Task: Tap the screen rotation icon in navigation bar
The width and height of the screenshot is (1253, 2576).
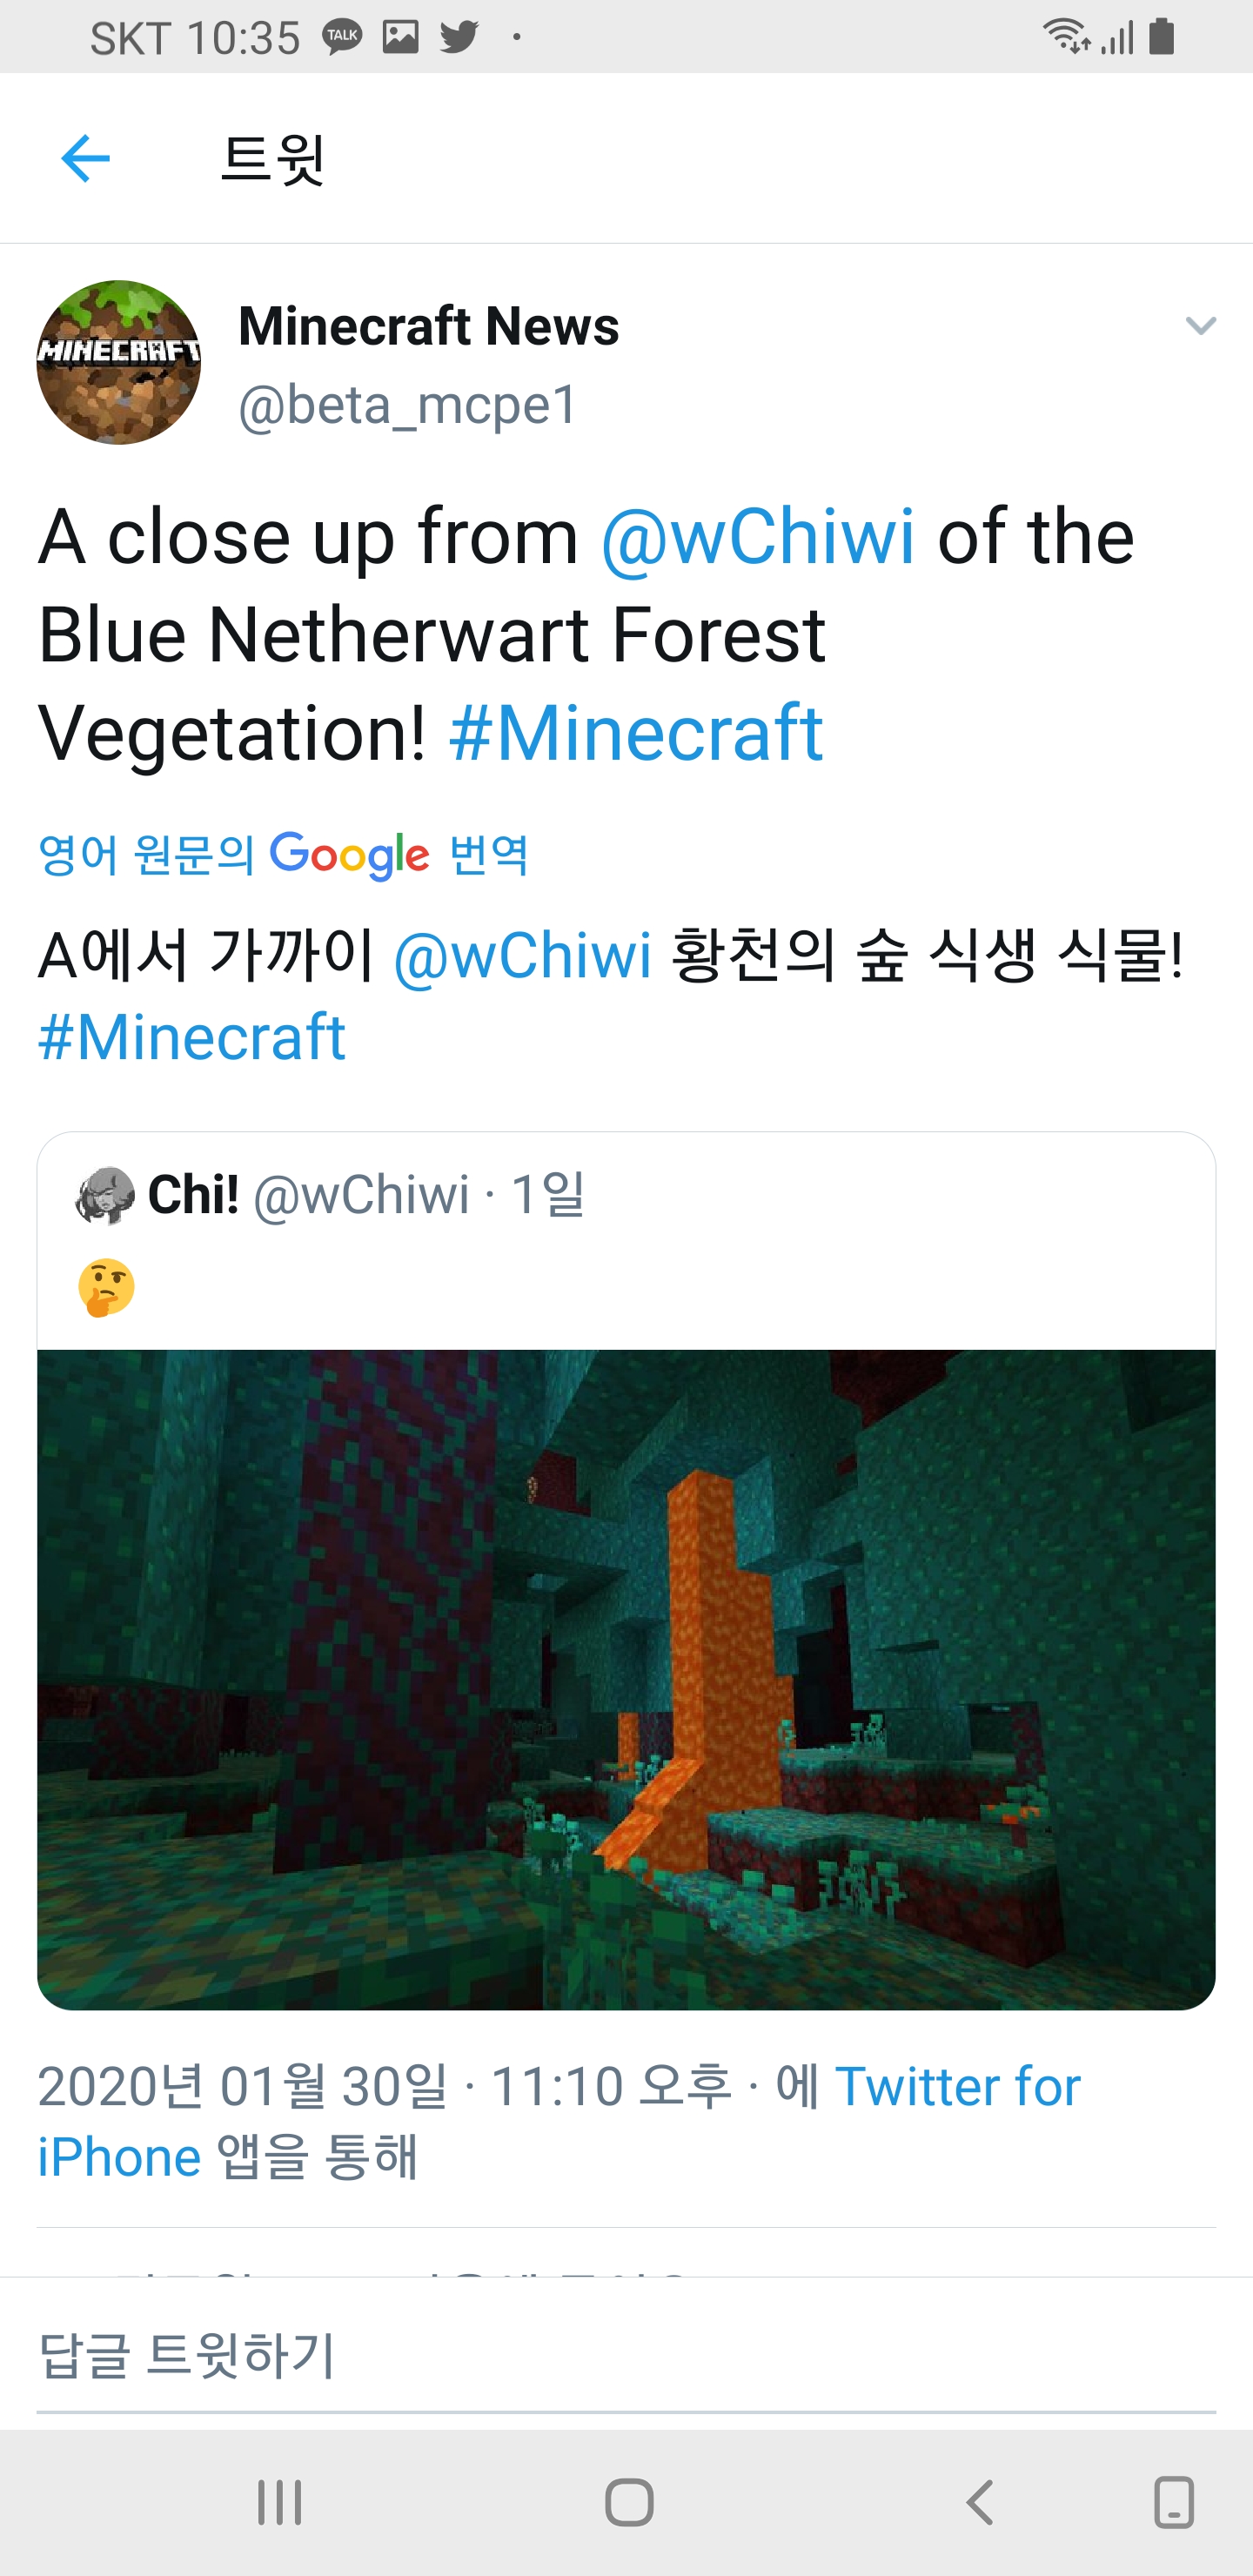Action: tap(1174, 2503)
